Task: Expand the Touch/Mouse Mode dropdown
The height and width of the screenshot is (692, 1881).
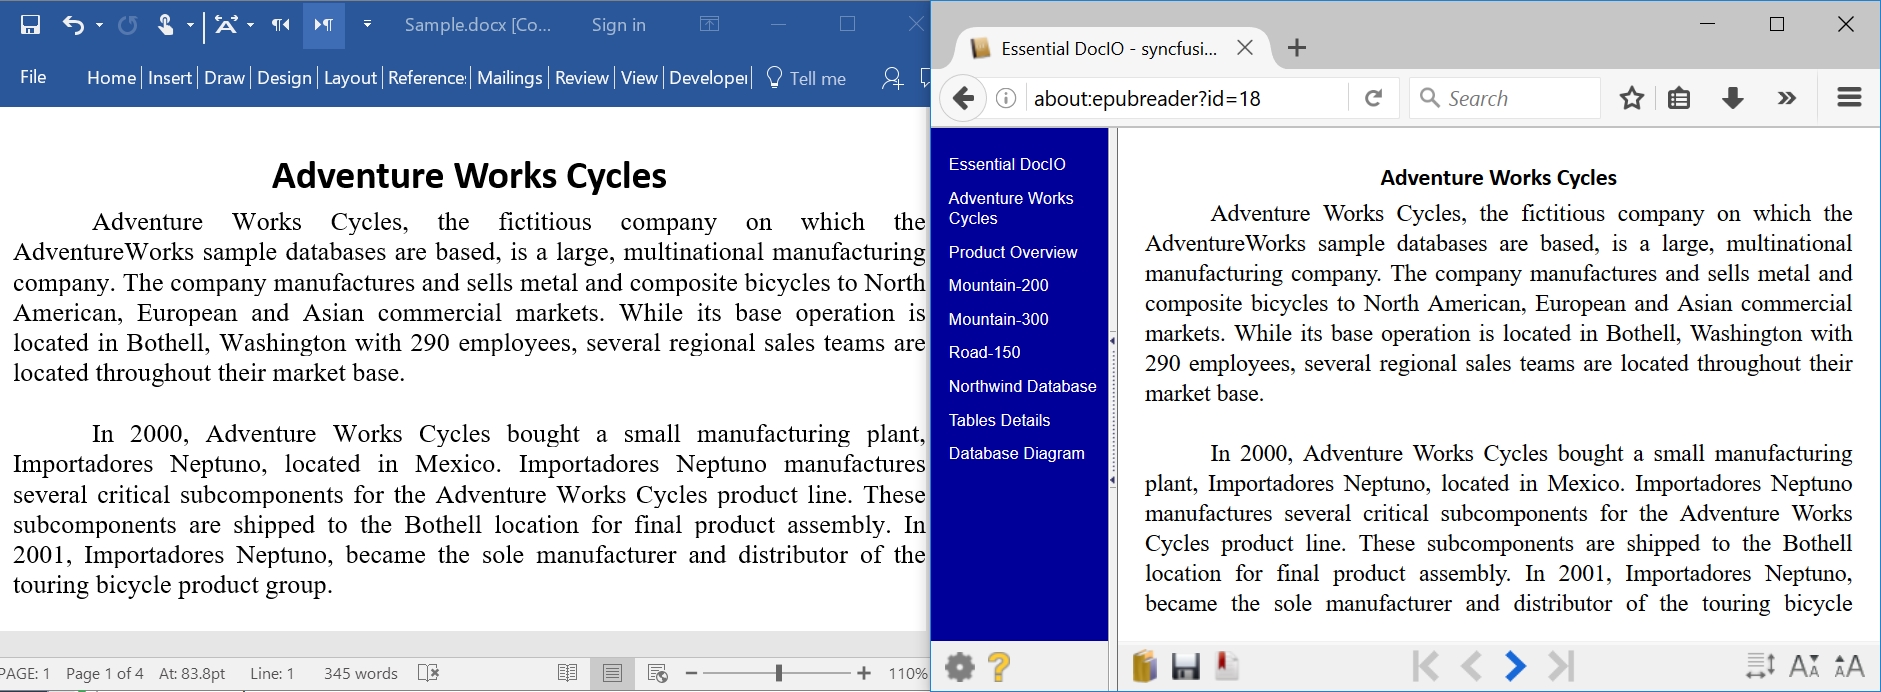Action: point(190,25)
